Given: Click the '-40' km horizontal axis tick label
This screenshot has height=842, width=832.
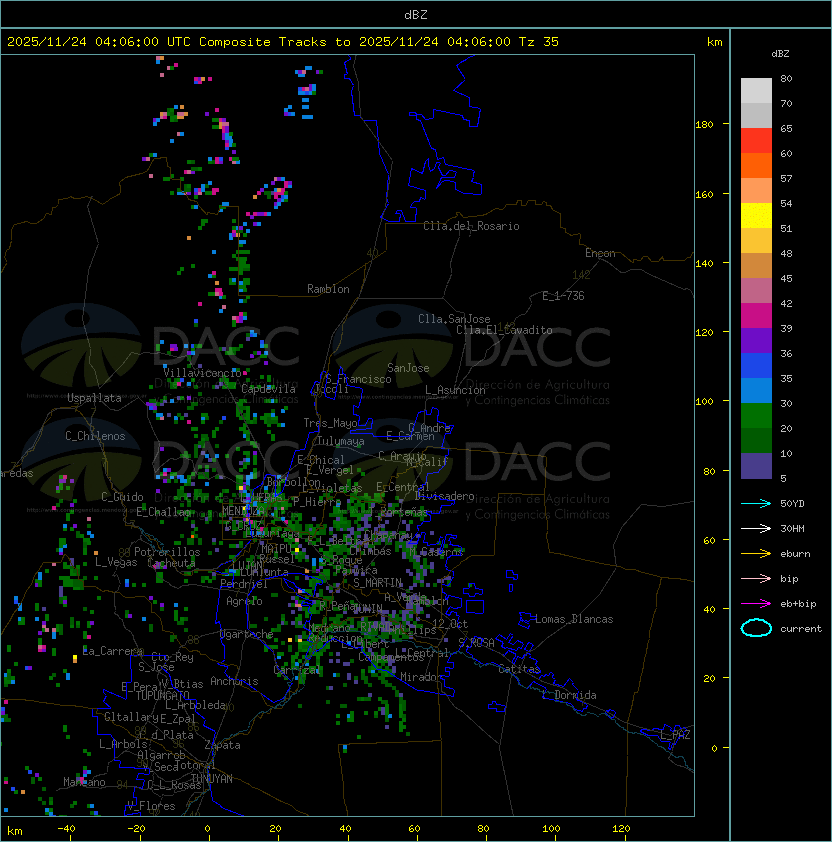Looking at the screenshot, I should pyautogui.click(x=66, y=829).
